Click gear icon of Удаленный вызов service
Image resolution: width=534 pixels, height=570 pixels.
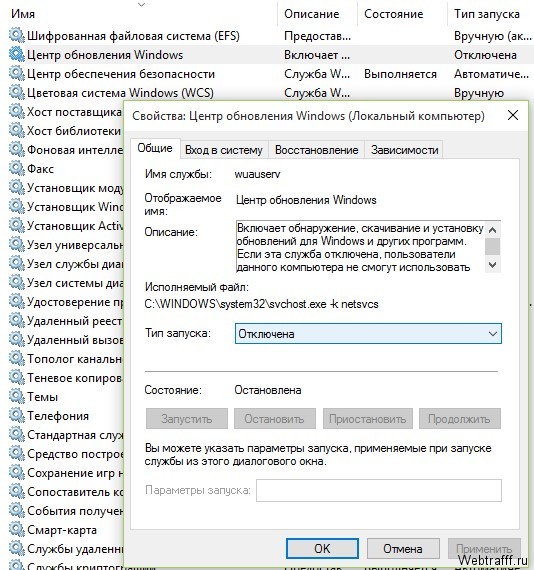16,340
